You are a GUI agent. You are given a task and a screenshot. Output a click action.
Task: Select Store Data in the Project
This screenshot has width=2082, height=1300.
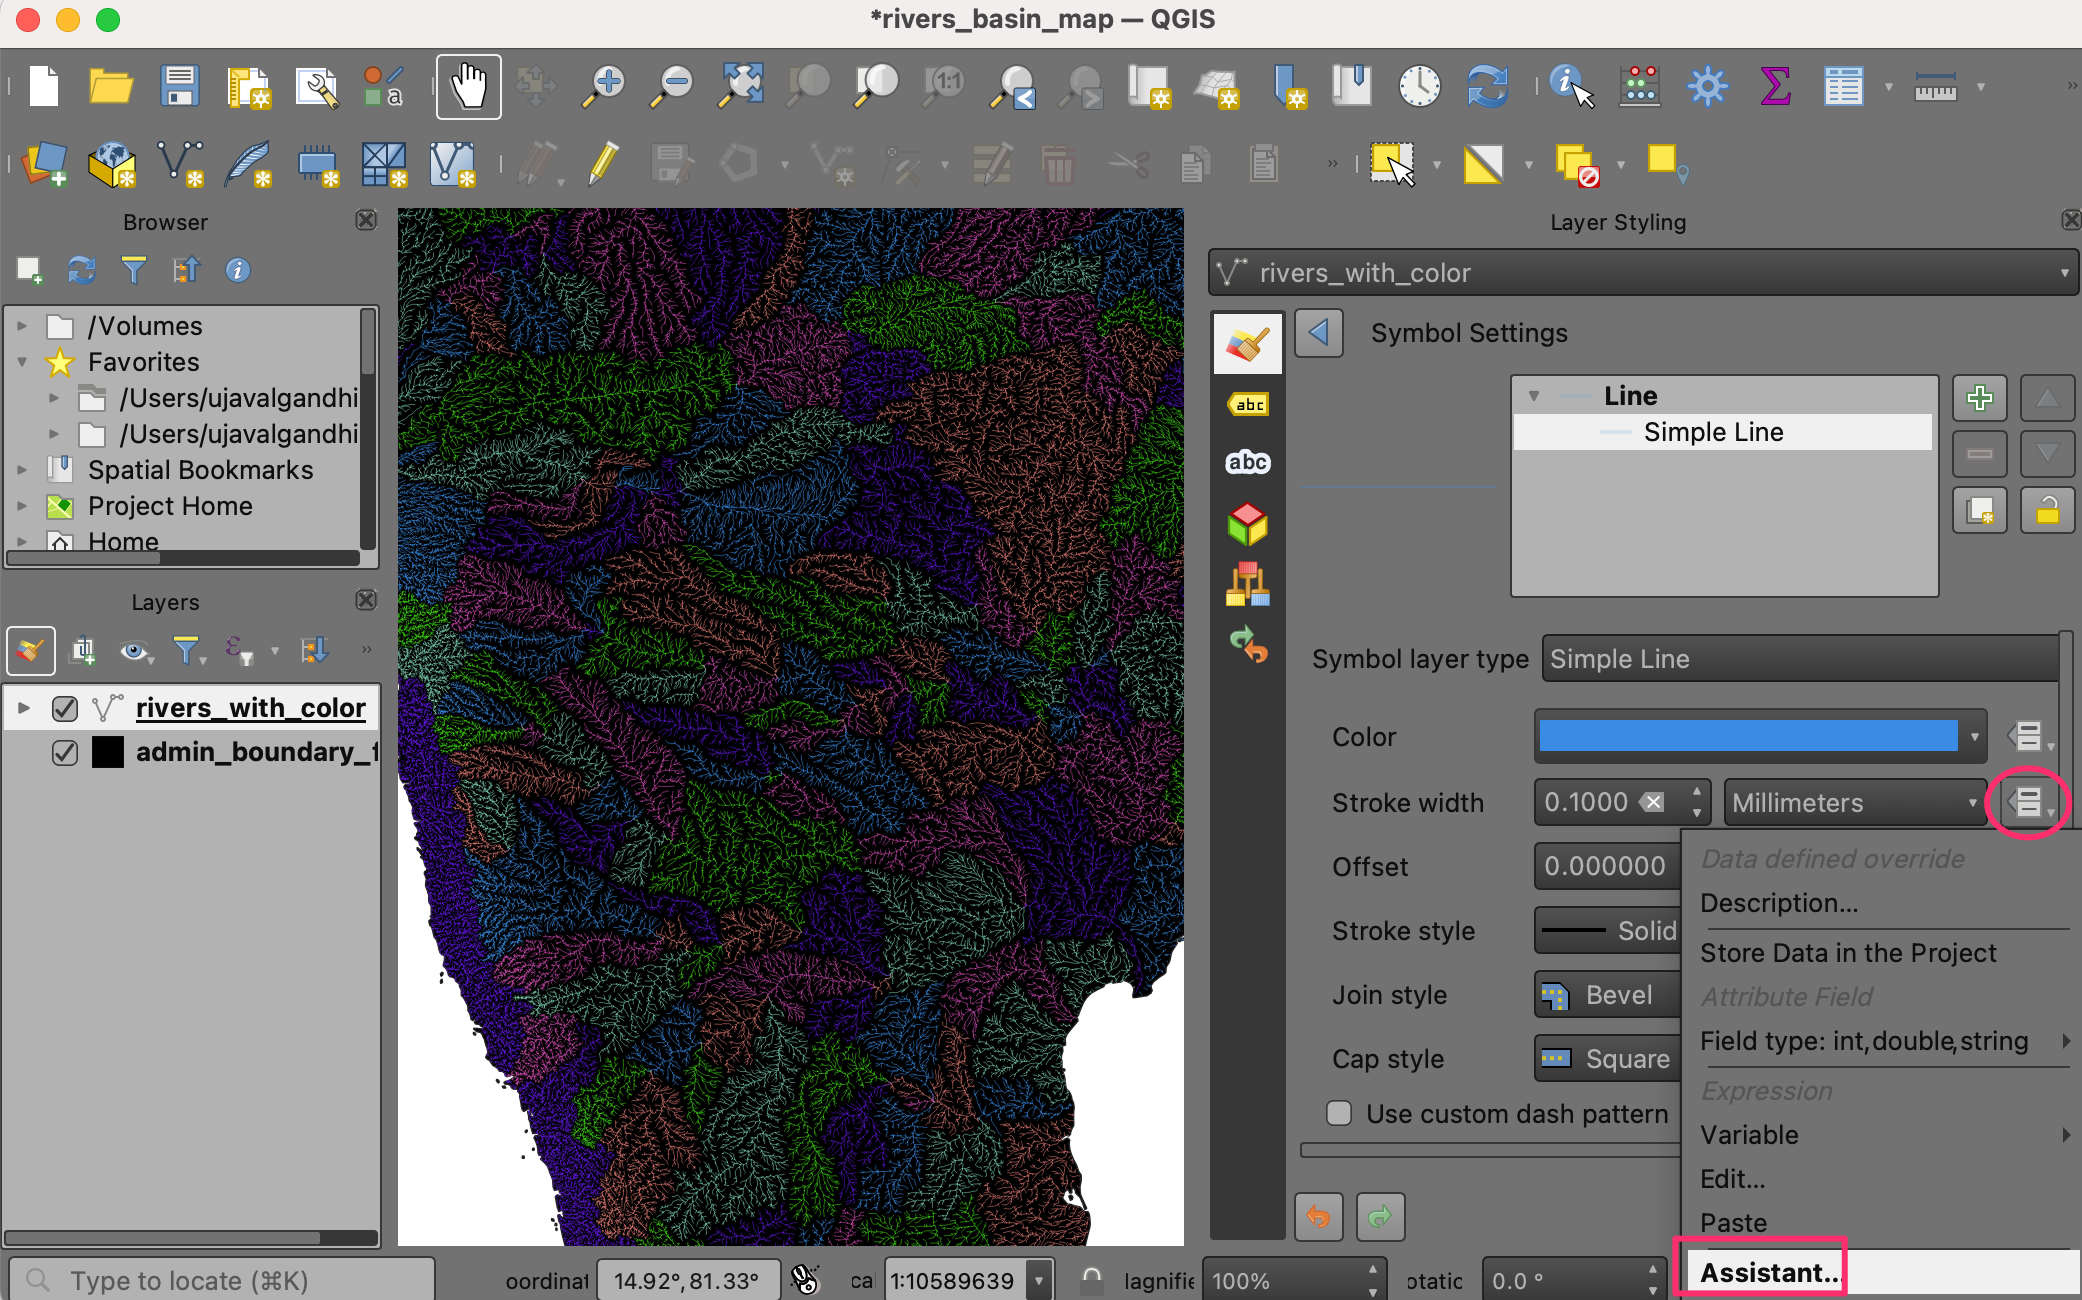[x=1848, y=953]
